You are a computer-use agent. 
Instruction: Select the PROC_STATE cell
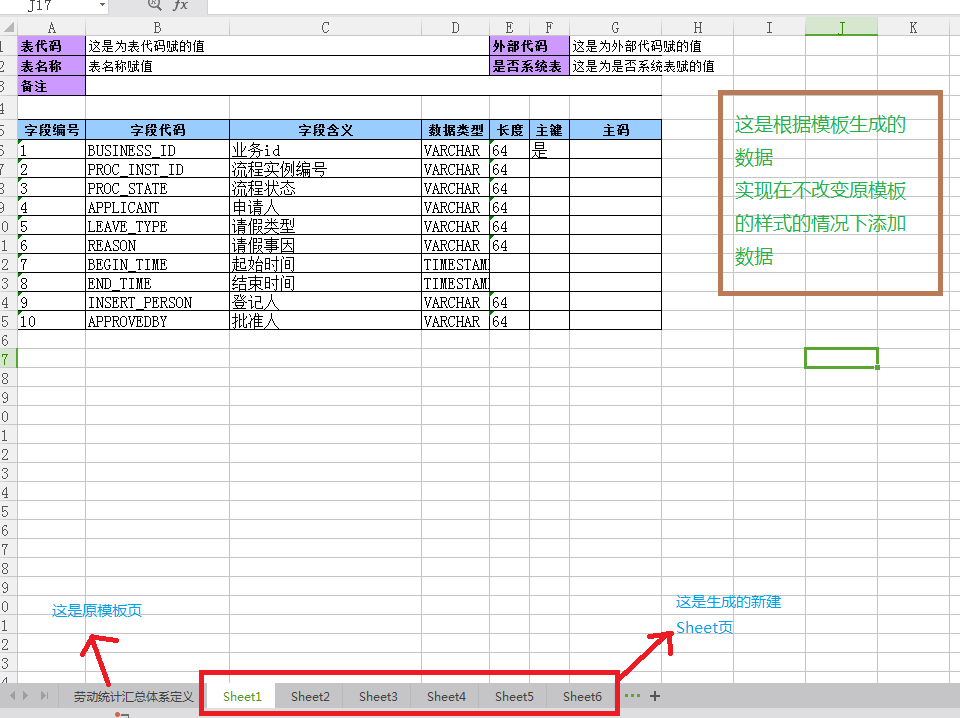[157, 188]
